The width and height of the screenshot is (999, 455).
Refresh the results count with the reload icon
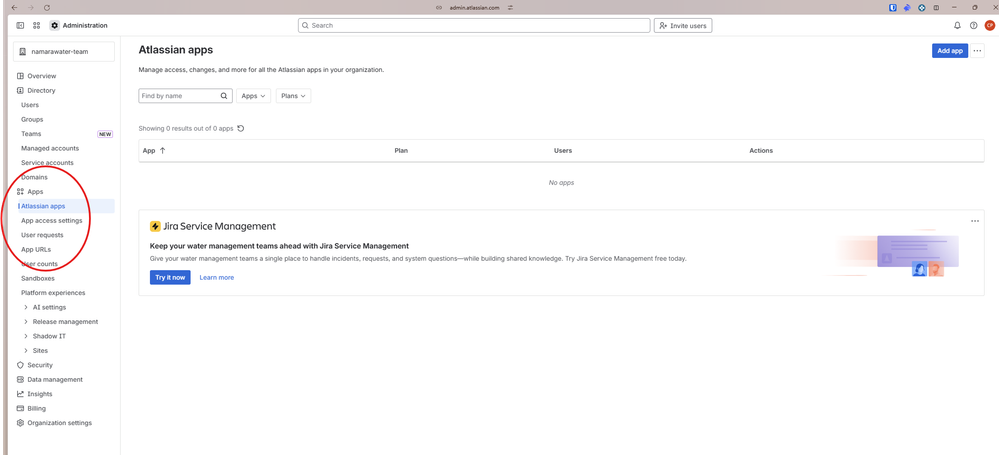click(x=241, y=128)
